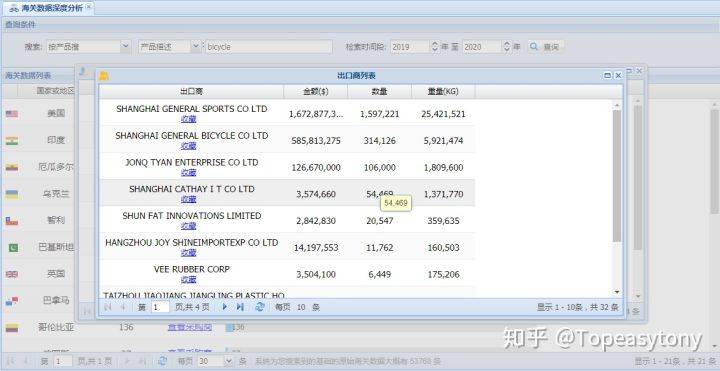Open the 按产品搜 search type dropdown
The height and width of the screenshot is (371, 720).
[126, 47]
